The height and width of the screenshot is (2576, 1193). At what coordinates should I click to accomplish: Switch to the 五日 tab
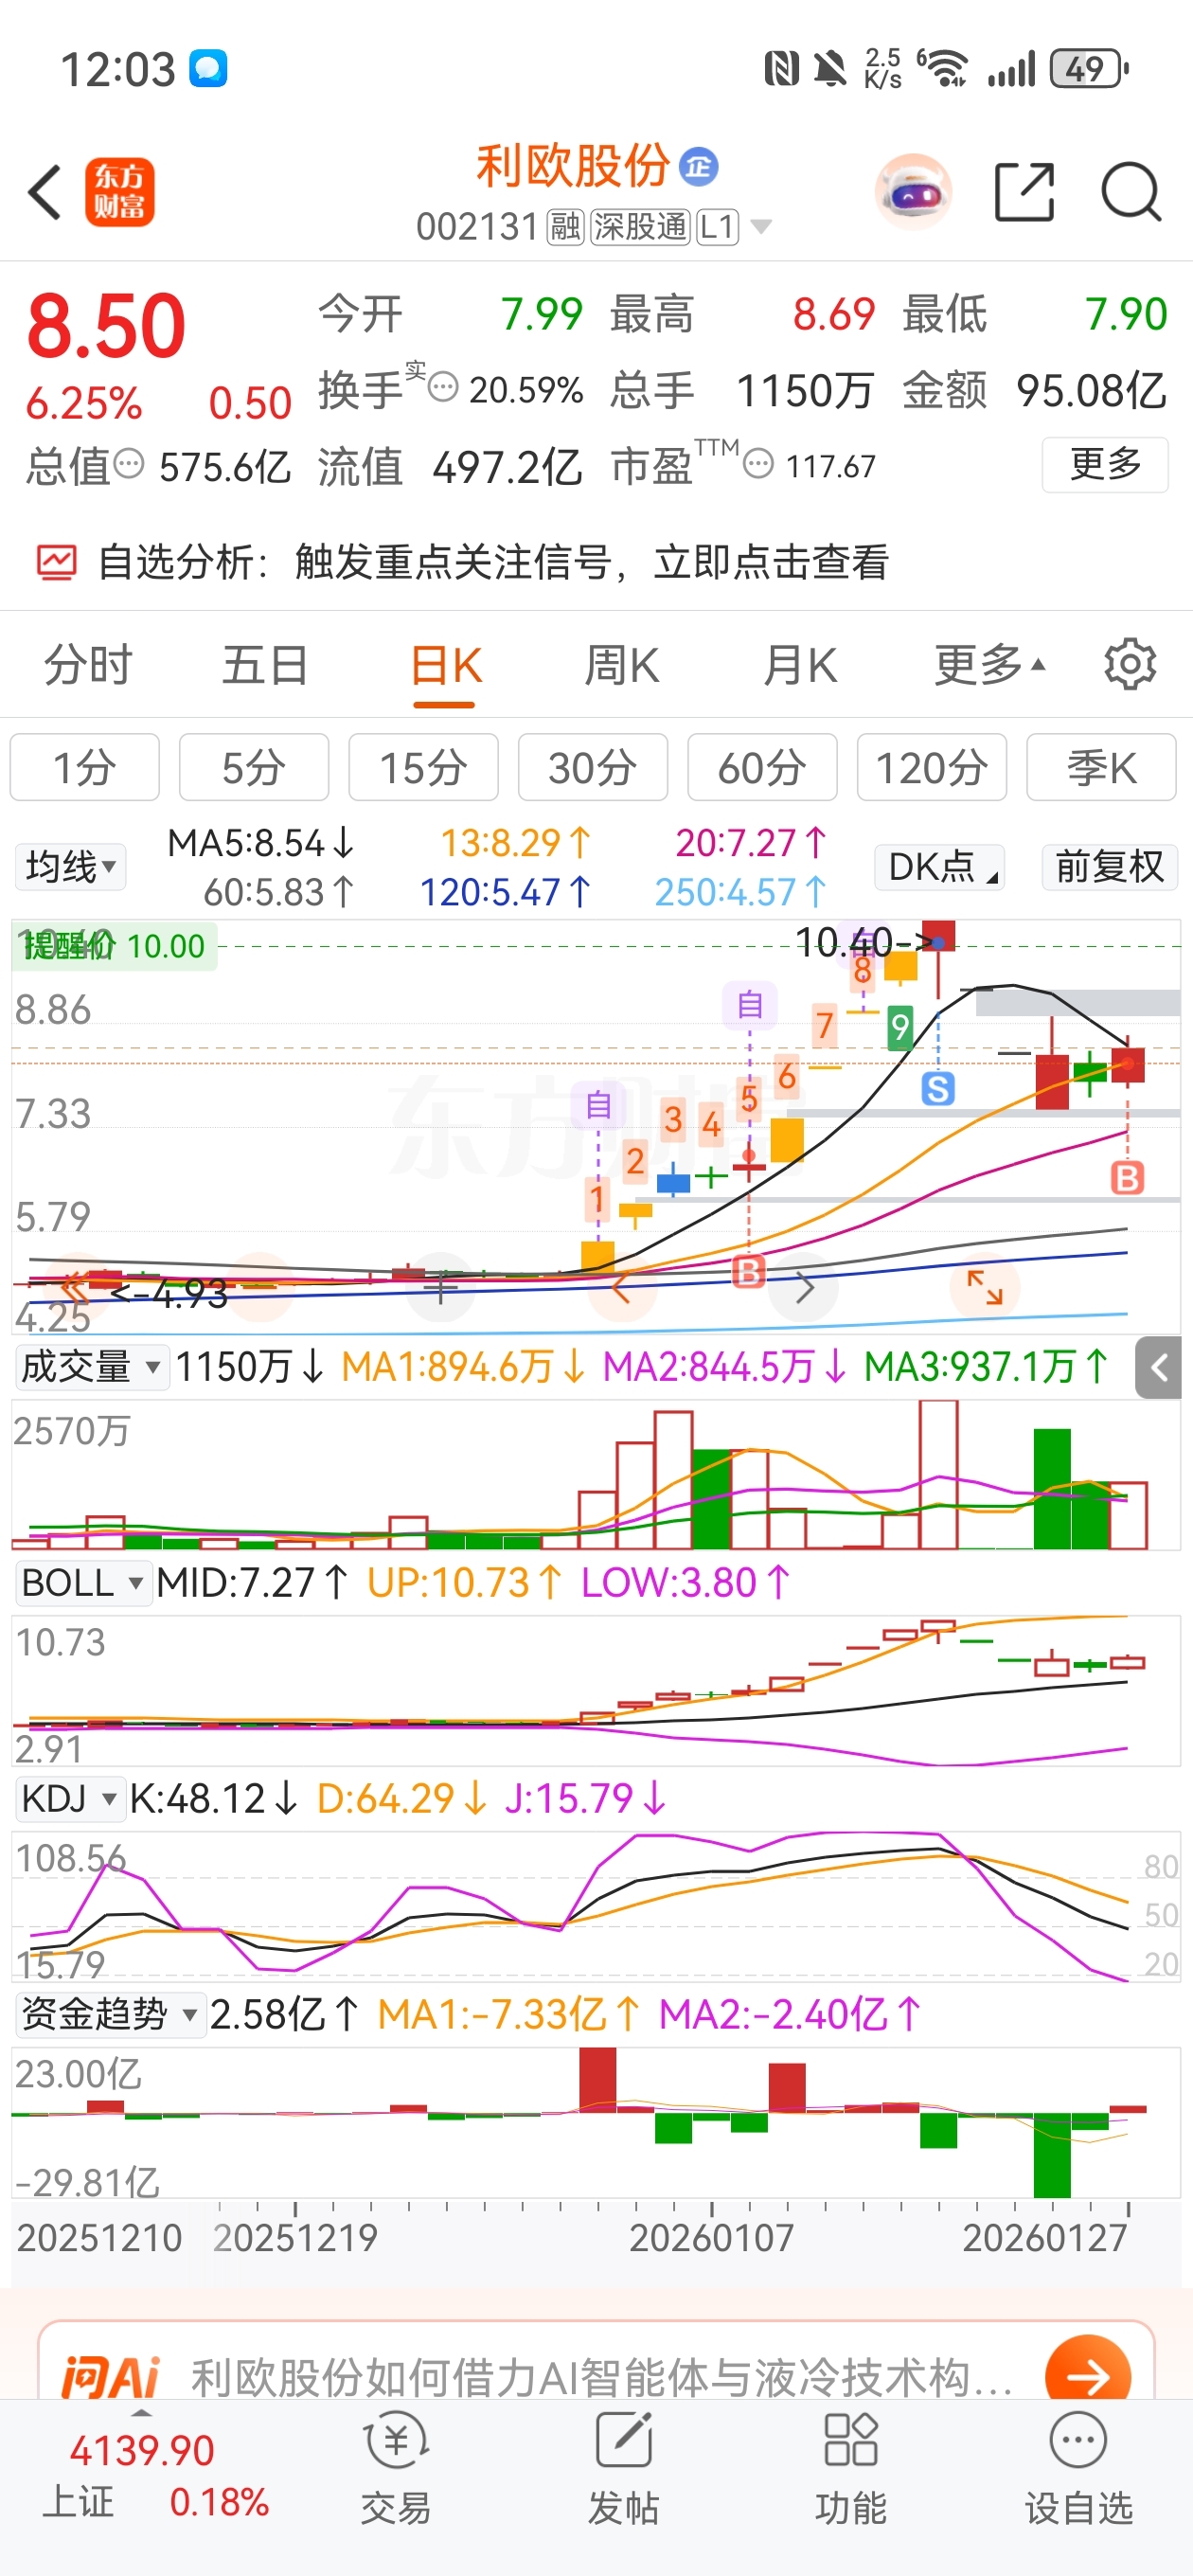pos(264,664)
